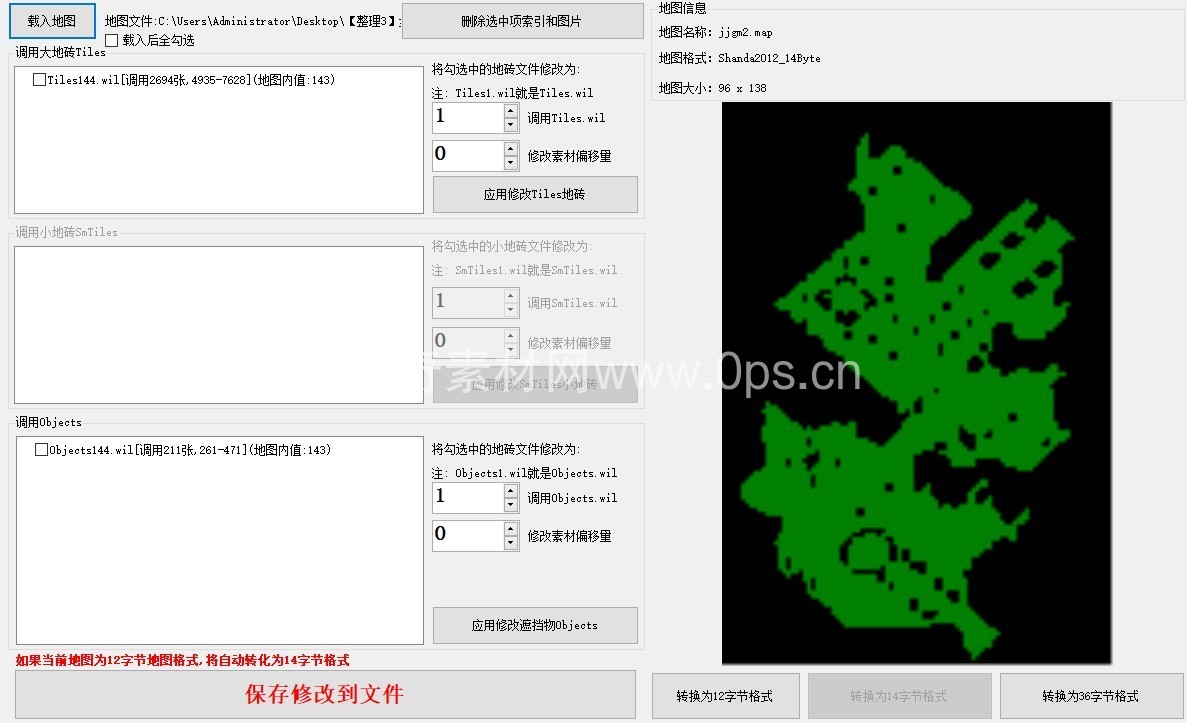Convert the map with 转换为12字节格式
Image resolution: width=1187 pixels, height=723 pixels.
[724, 696]
